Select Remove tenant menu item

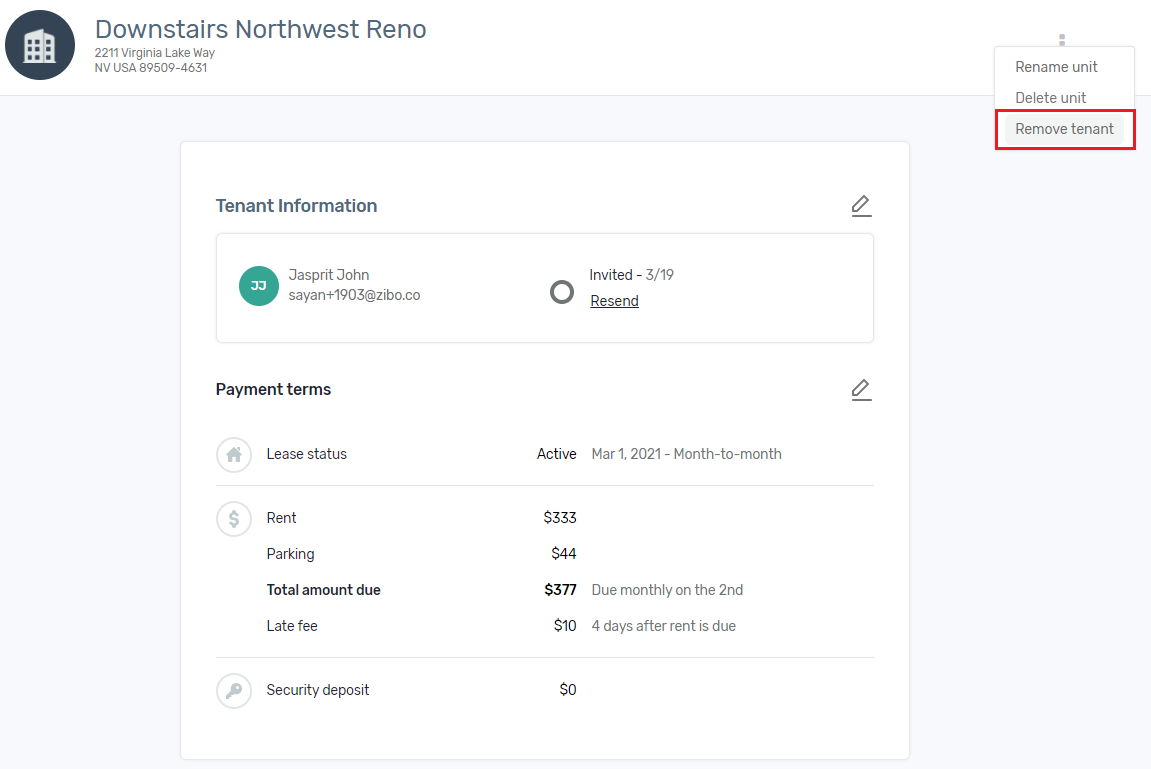tap(1064, 129)
